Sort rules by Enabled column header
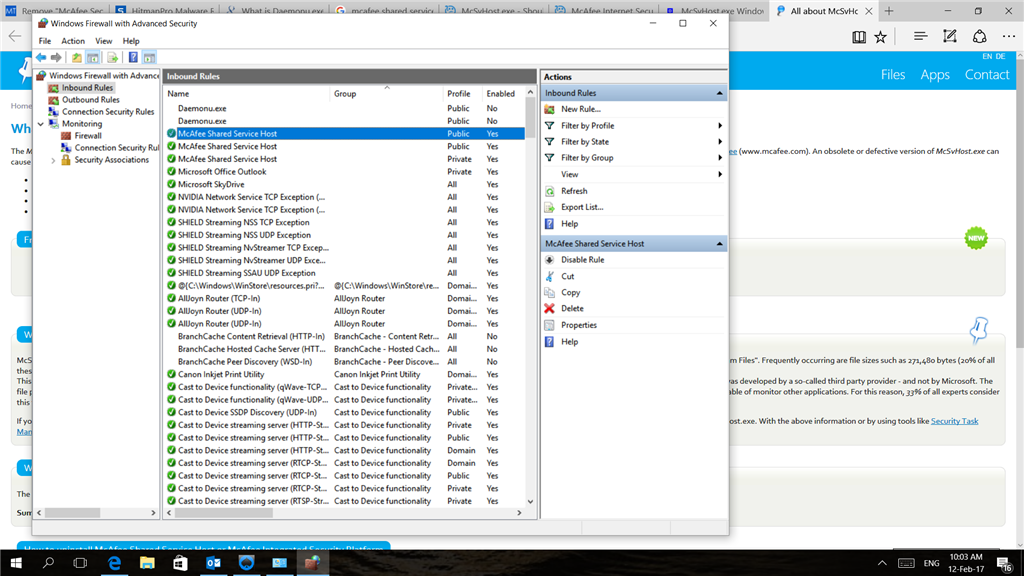Viewport: 1024px width, 576px height. pyautogui.click(x=502, y=94)
